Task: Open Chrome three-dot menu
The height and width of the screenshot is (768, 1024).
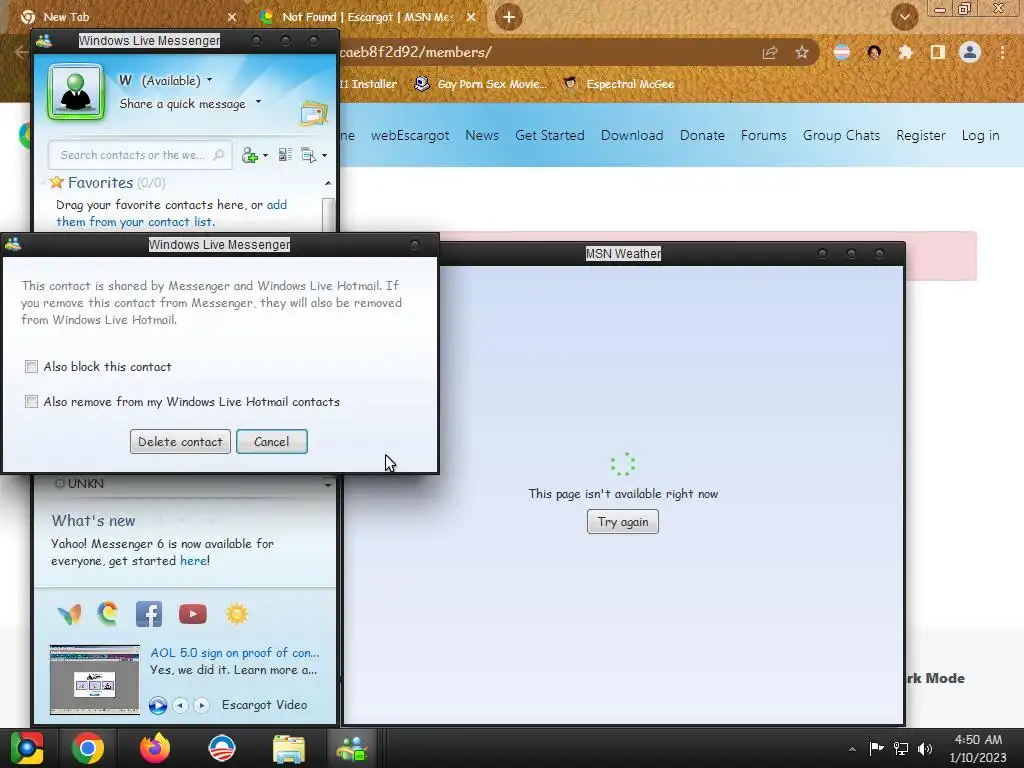Action: tap(1002, 52)
